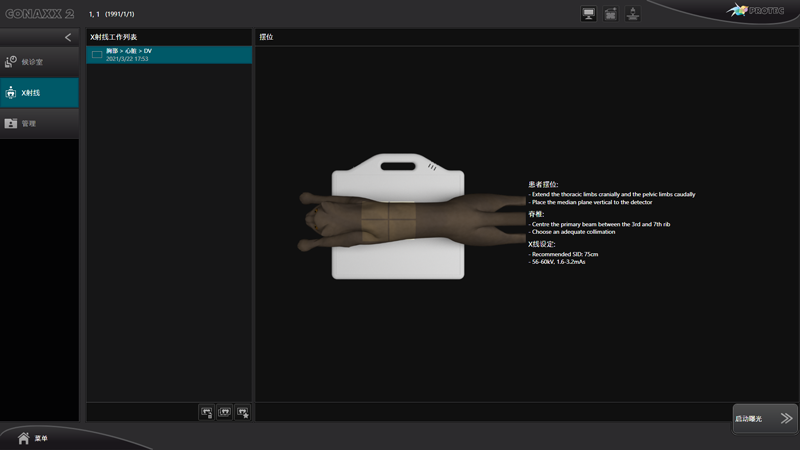
Task: Click the first worklist action icon at bottom
Action: [x=207, y=411]
